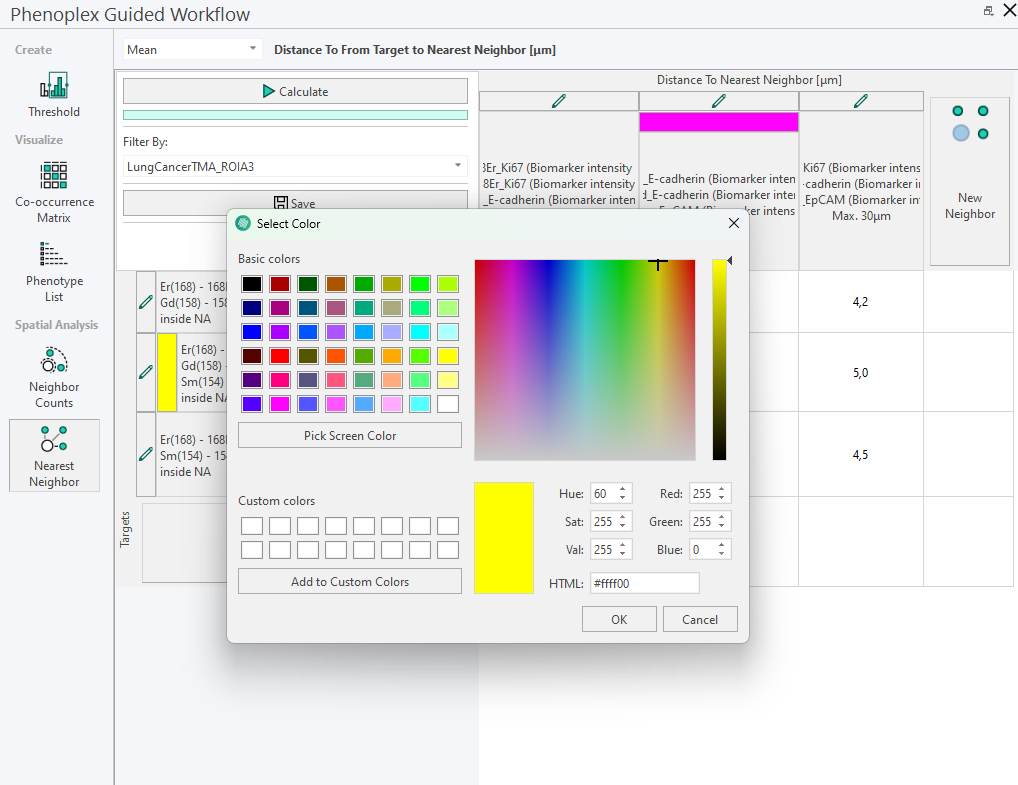Open the Neighbor Counts analysis
The image size is (1018, 785).
54,377
